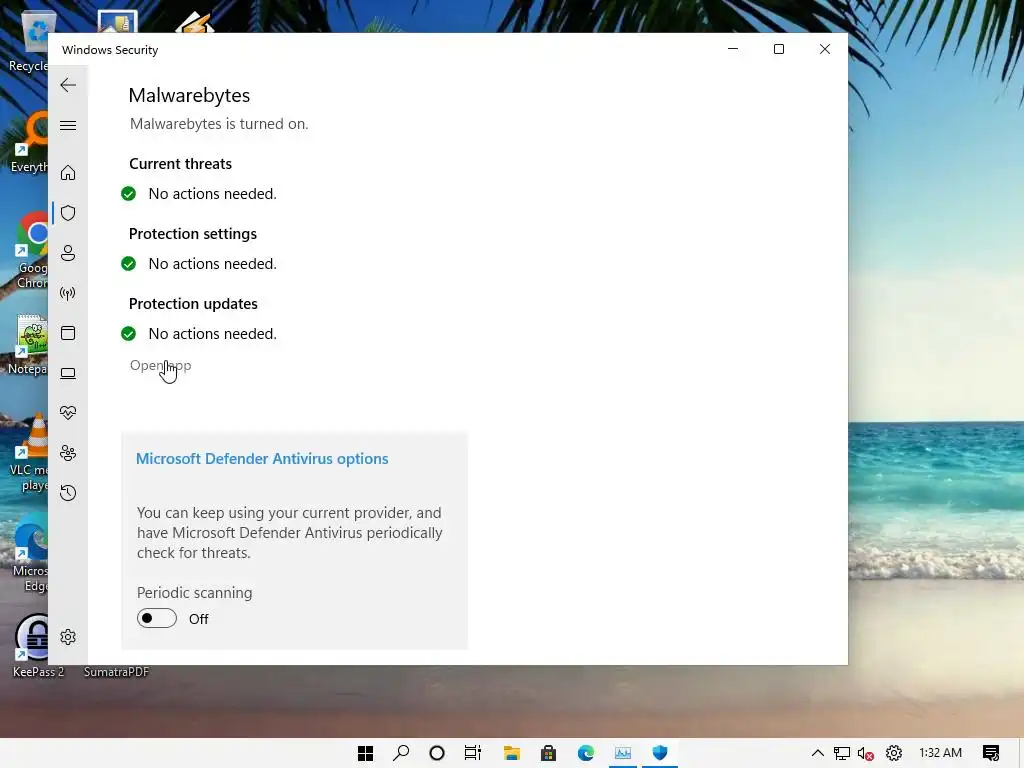This screenshot has height=768, width=1024.
Task: Click green check under Protection updates
Action: pos(129,334)
